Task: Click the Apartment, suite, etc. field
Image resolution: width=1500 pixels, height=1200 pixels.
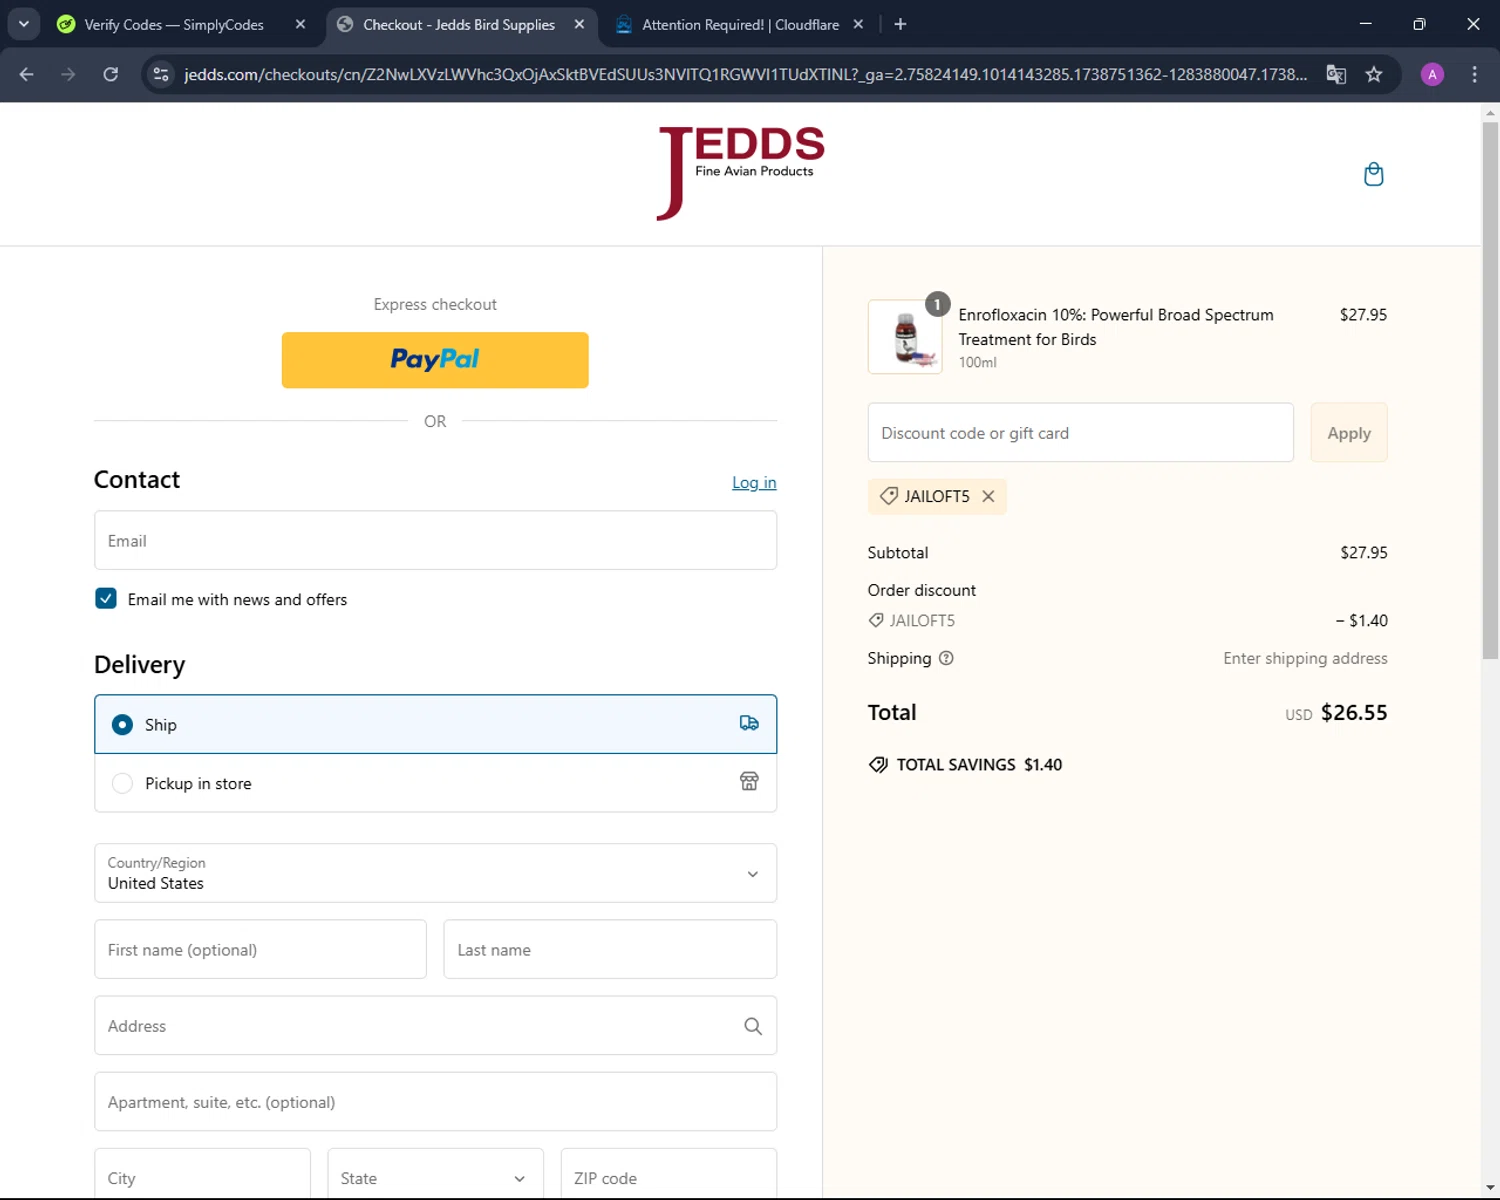Action: point(435,1102)
